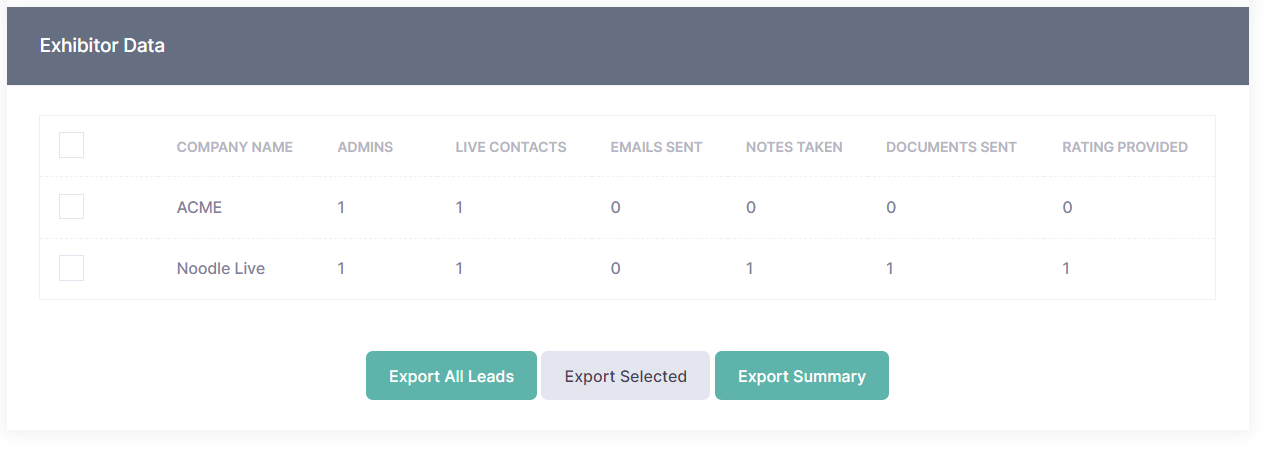Click the Admins column header
This screenshot has height=451, width=1264.
365,147
